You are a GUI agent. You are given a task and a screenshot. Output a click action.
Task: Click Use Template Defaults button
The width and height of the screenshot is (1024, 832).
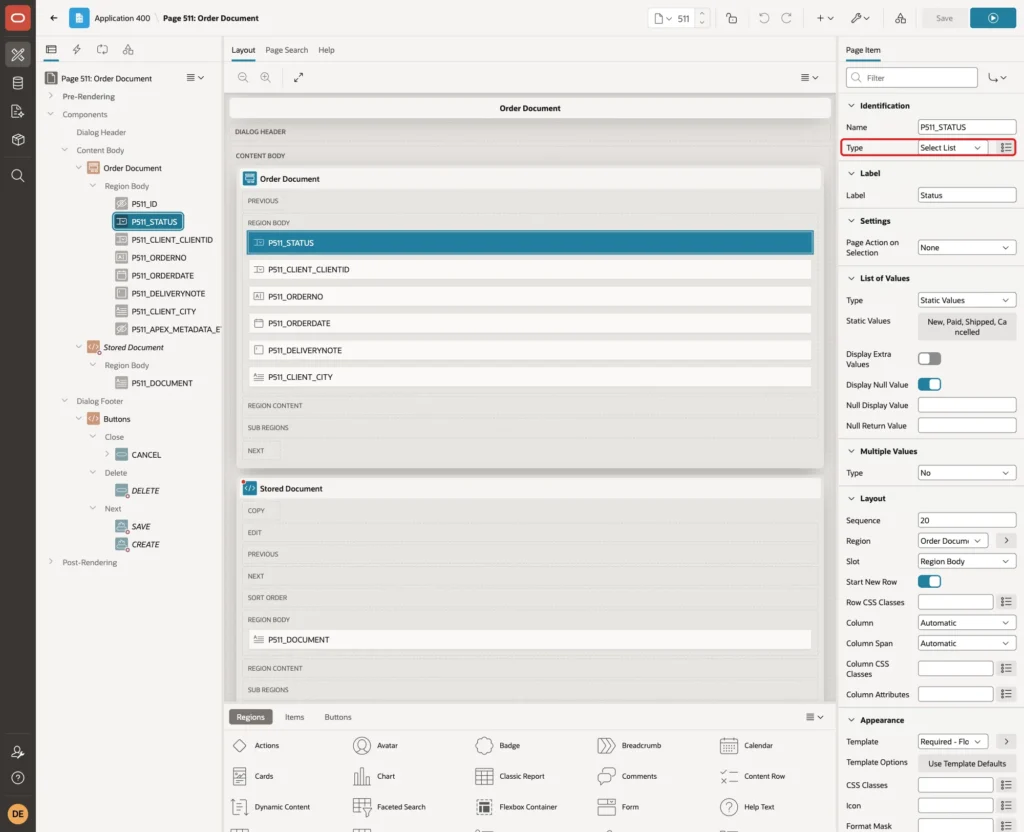(x=967, y=763)
